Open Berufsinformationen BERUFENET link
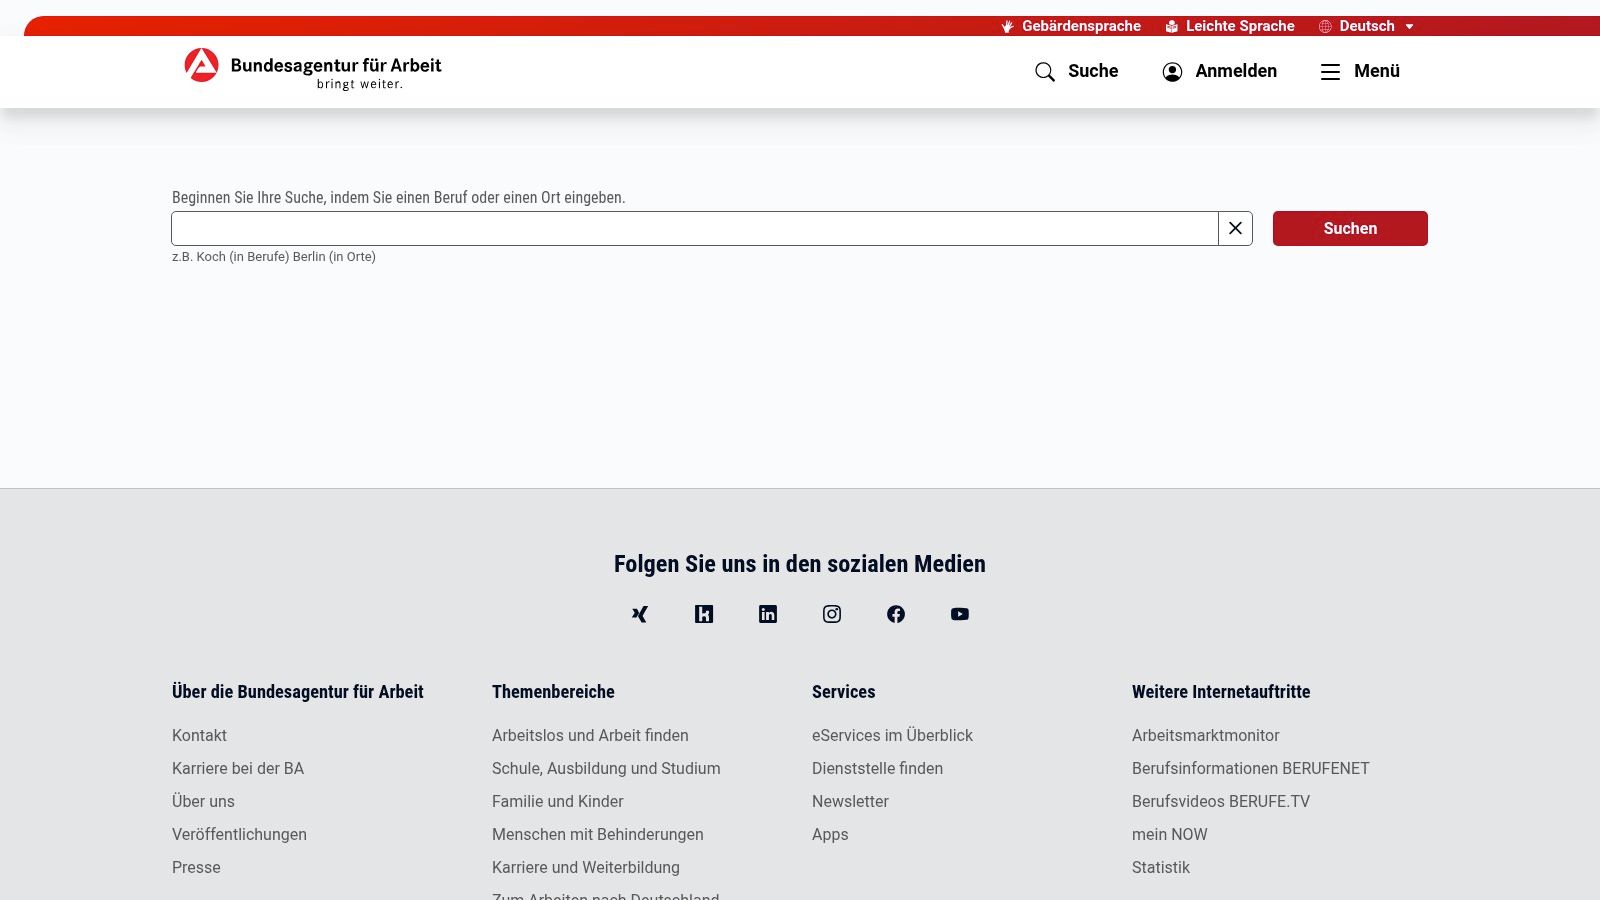The height and width of the screenshot is (900, 1600). [1250, 768]
